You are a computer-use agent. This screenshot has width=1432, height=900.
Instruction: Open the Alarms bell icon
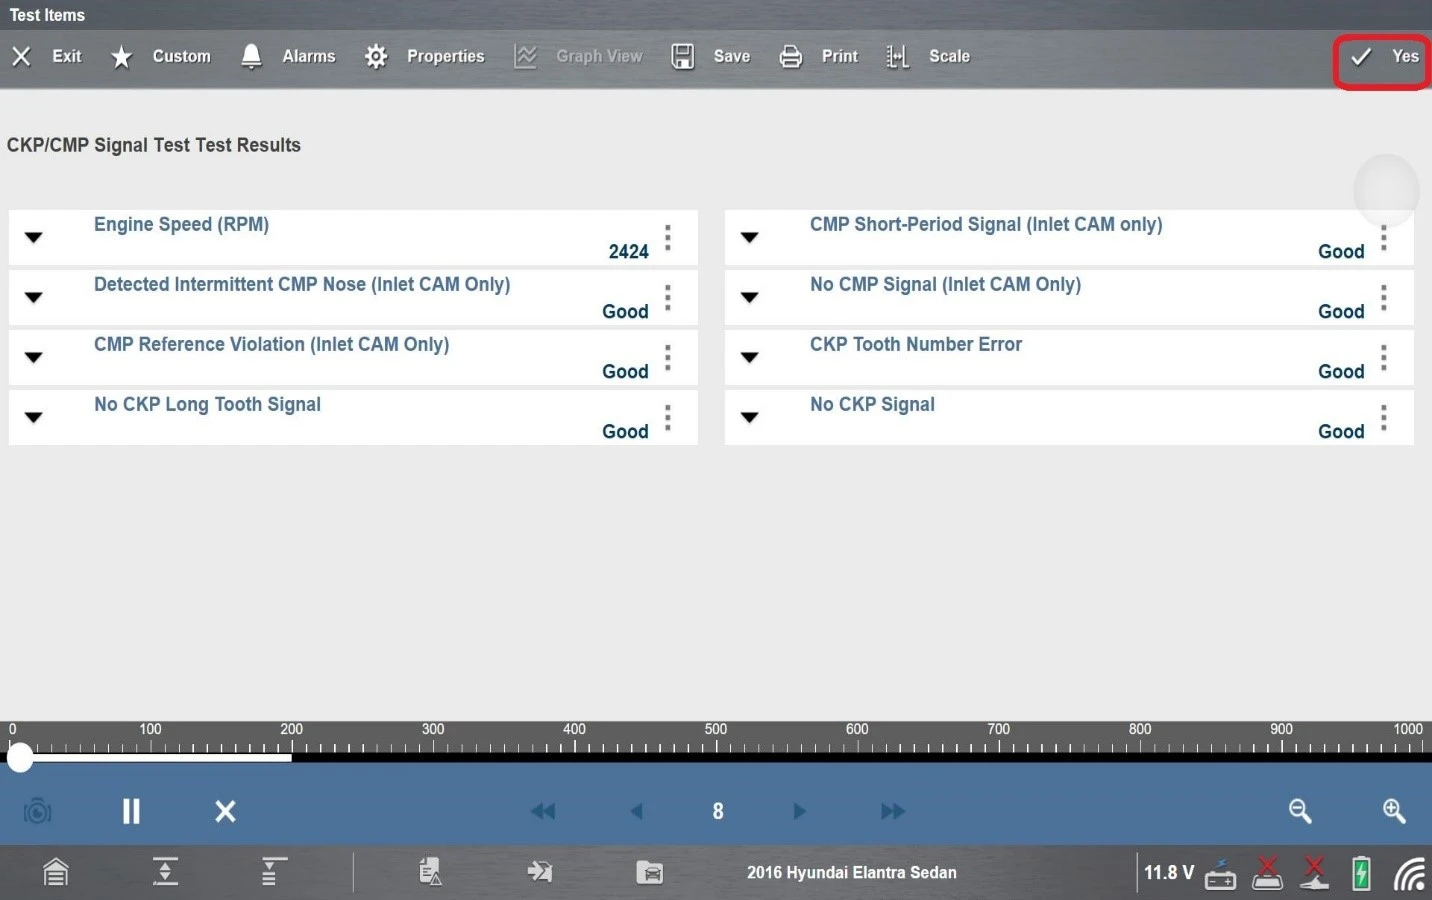[251, 57]
